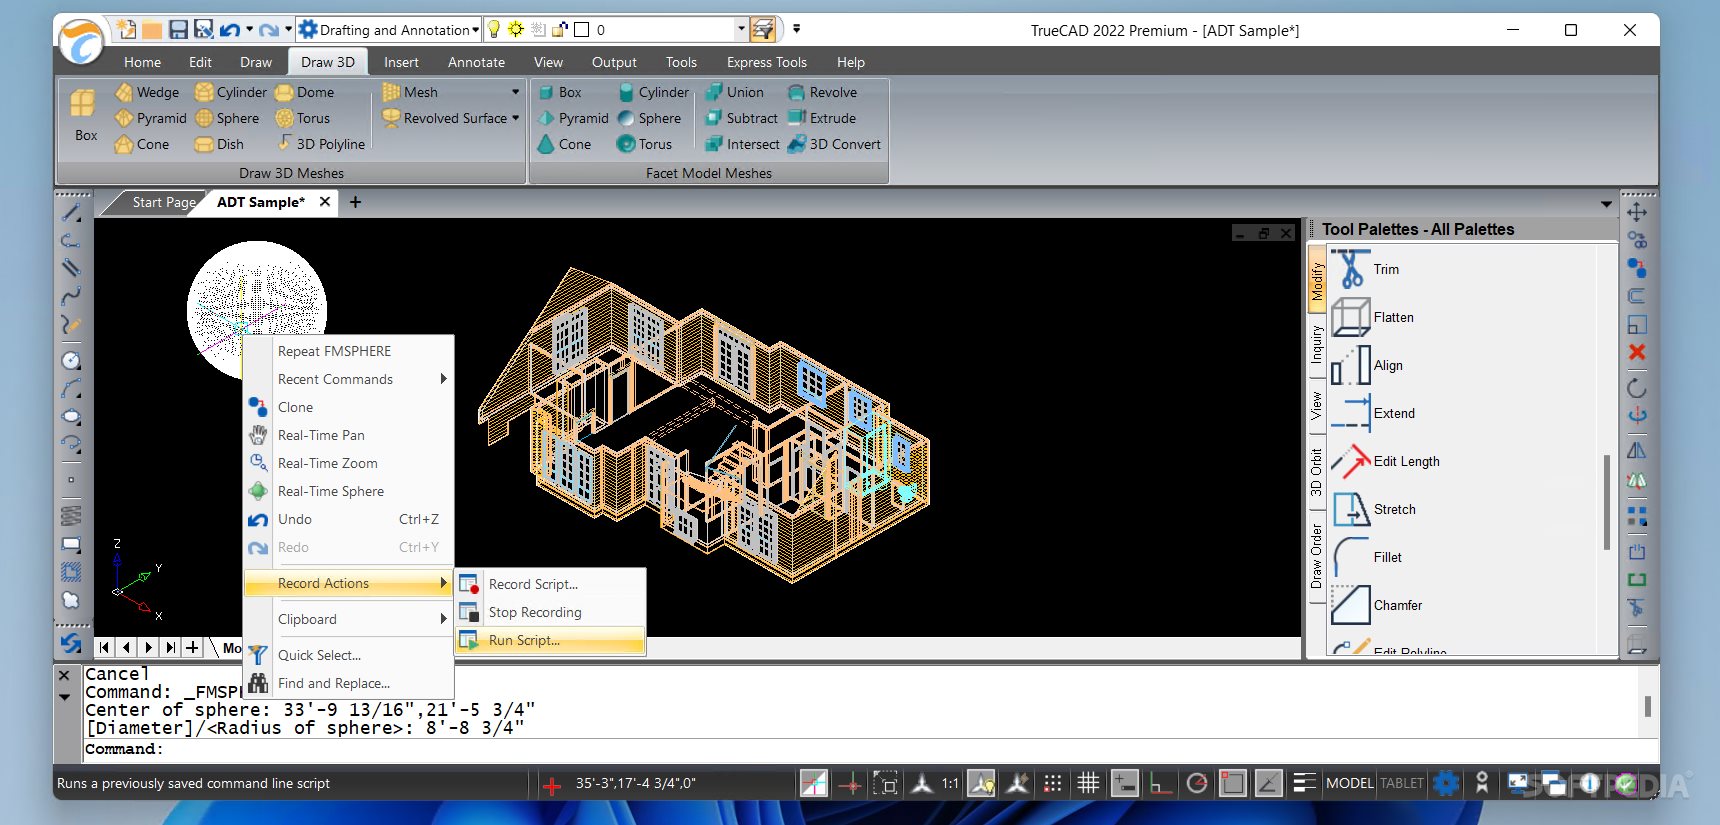This screenshot has width=1720, height=825.
Task: Save the drawing with the floppy icon
Action: 178,30
